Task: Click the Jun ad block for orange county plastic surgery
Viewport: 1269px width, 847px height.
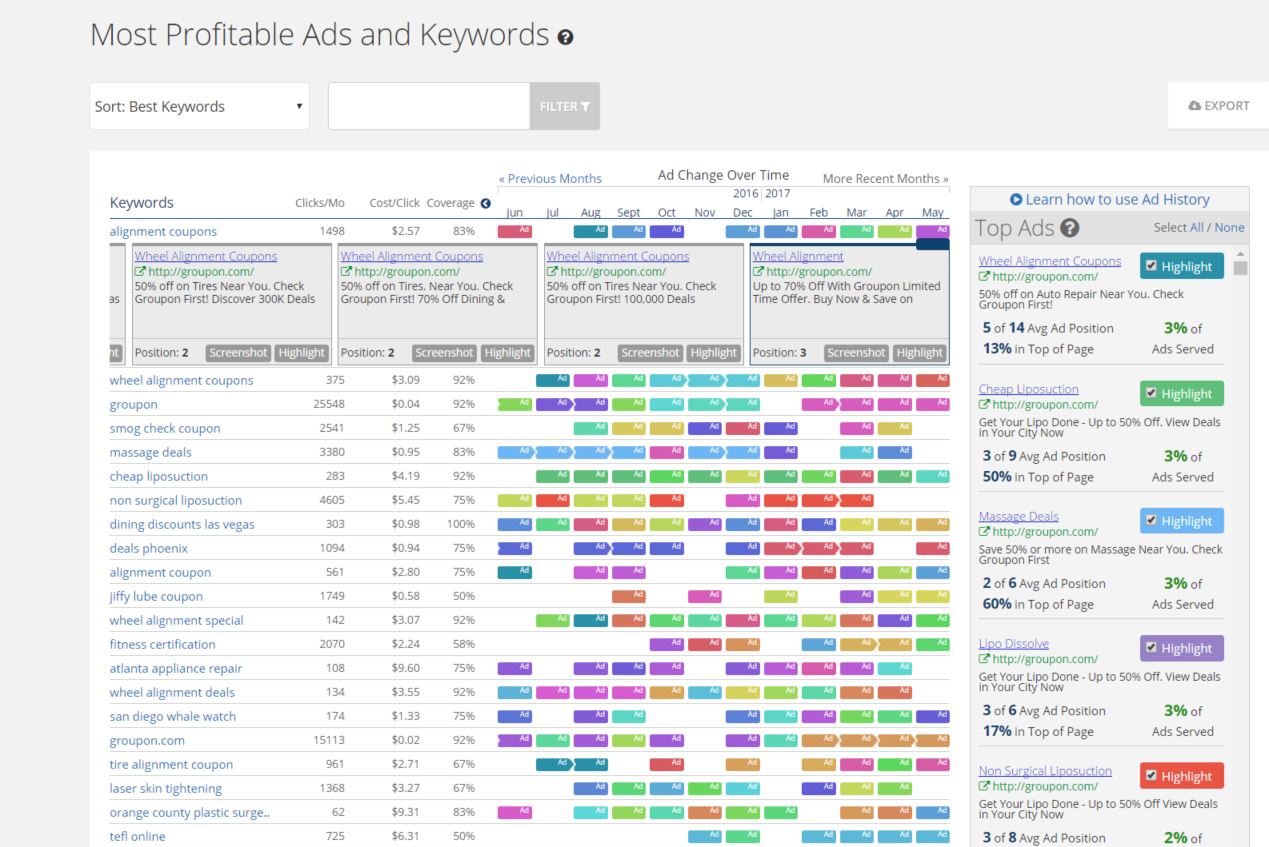Action: click(x=515, y=812)
